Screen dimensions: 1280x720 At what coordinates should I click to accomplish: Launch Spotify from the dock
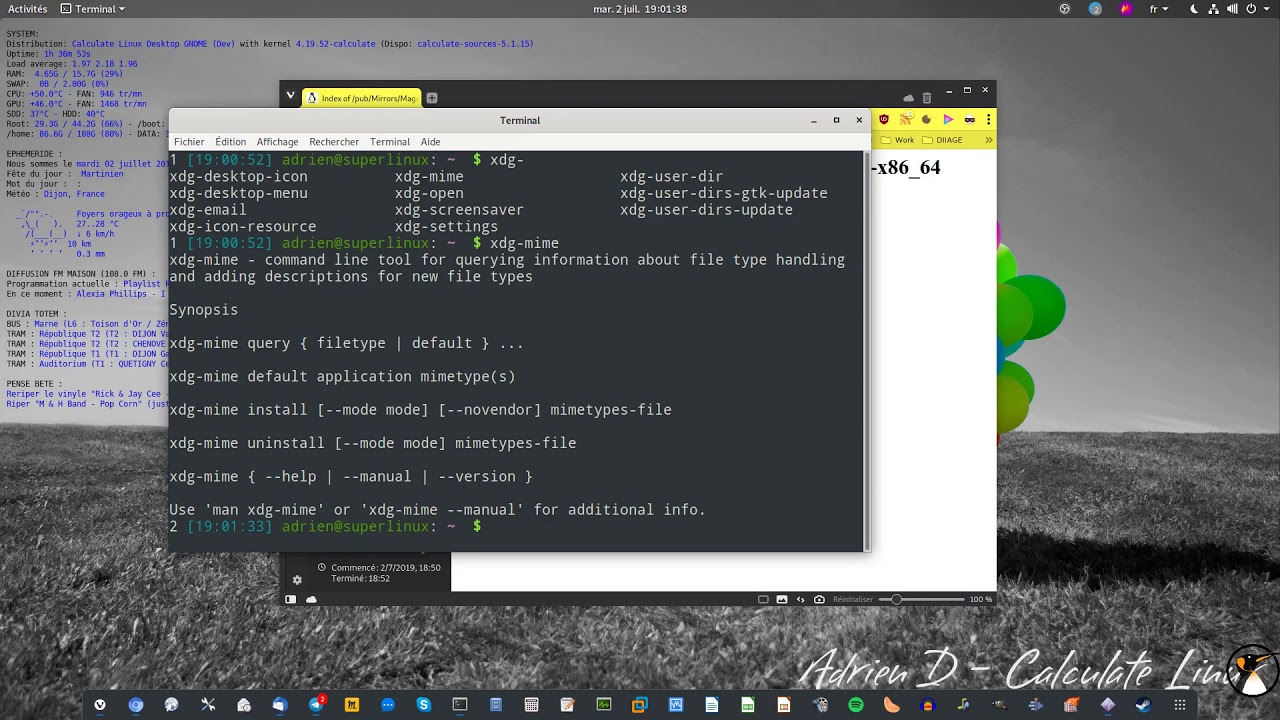(x=856, y=705)
